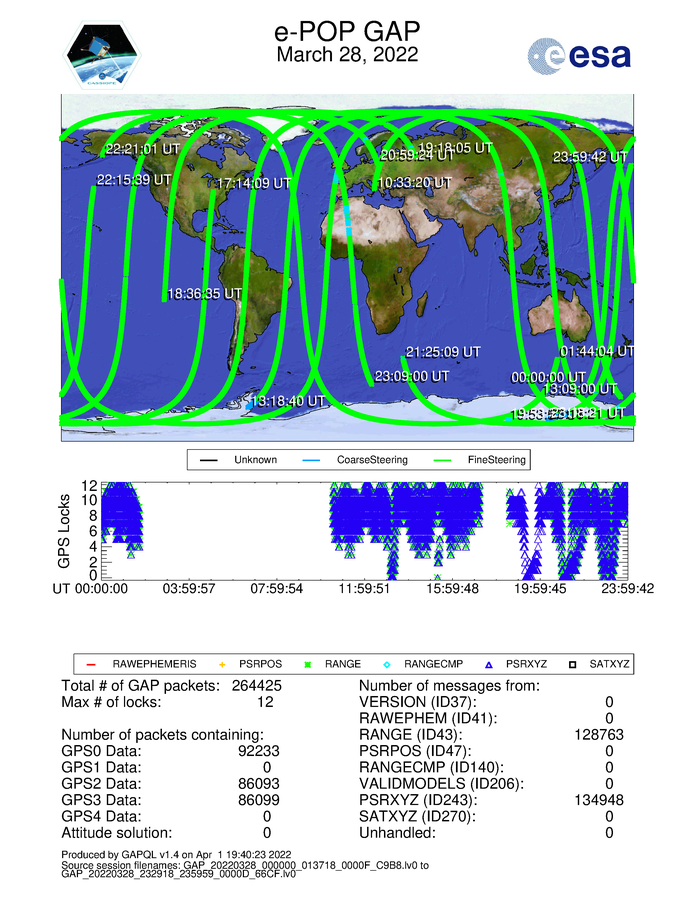Click the RANGECMP cyan diamond legend marker
The height and width of the screenshot is (899, 695).
pos(386,664)
